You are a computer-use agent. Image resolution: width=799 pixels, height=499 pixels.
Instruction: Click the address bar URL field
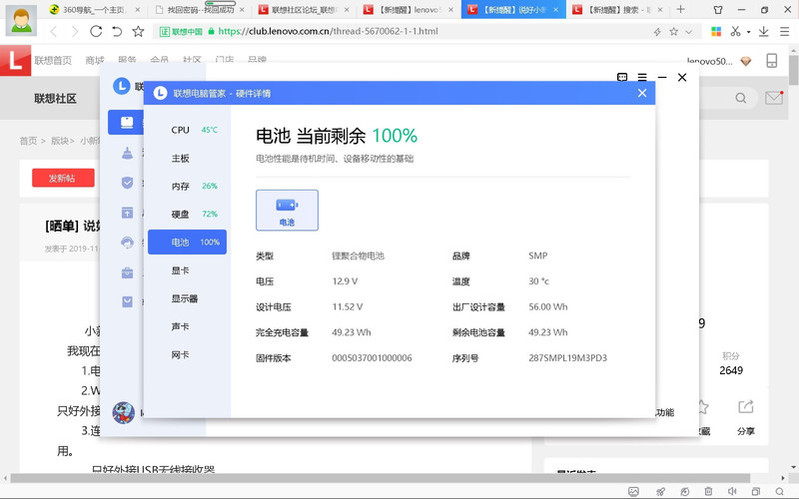428,32
